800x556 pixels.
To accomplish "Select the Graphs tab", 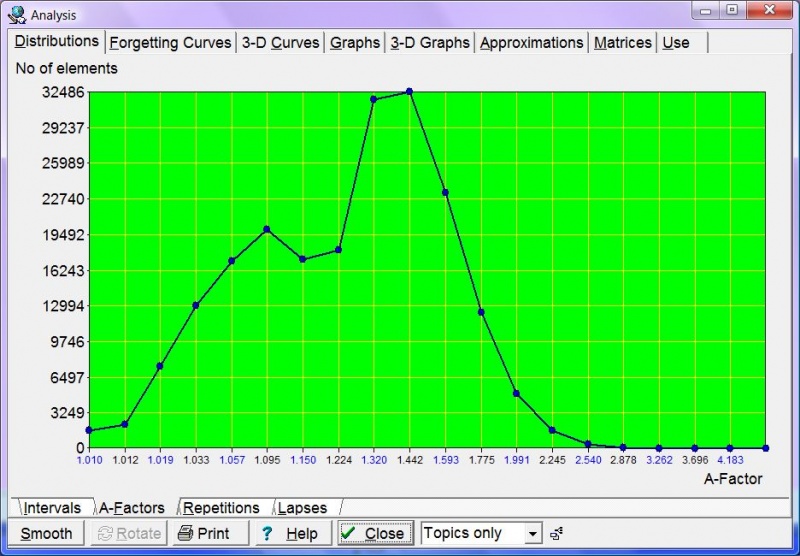I will pos(355,43).
